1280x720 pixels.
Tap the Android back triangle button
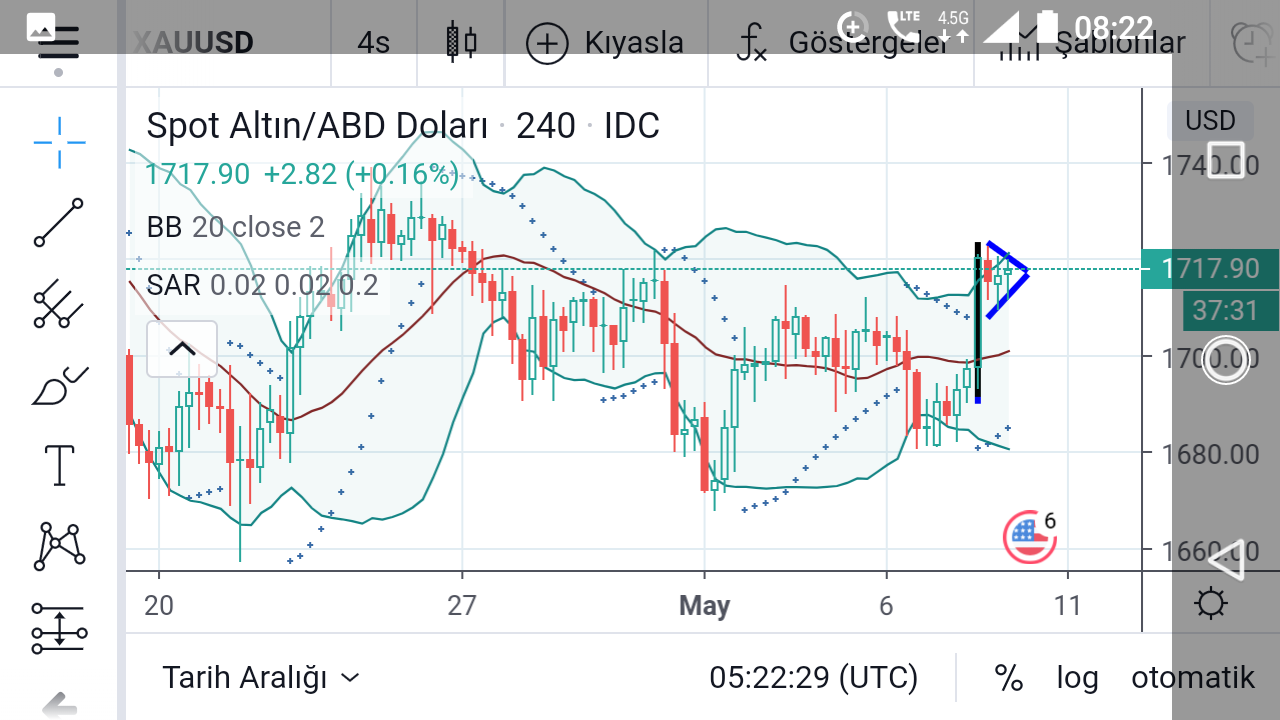[1225, 559]
